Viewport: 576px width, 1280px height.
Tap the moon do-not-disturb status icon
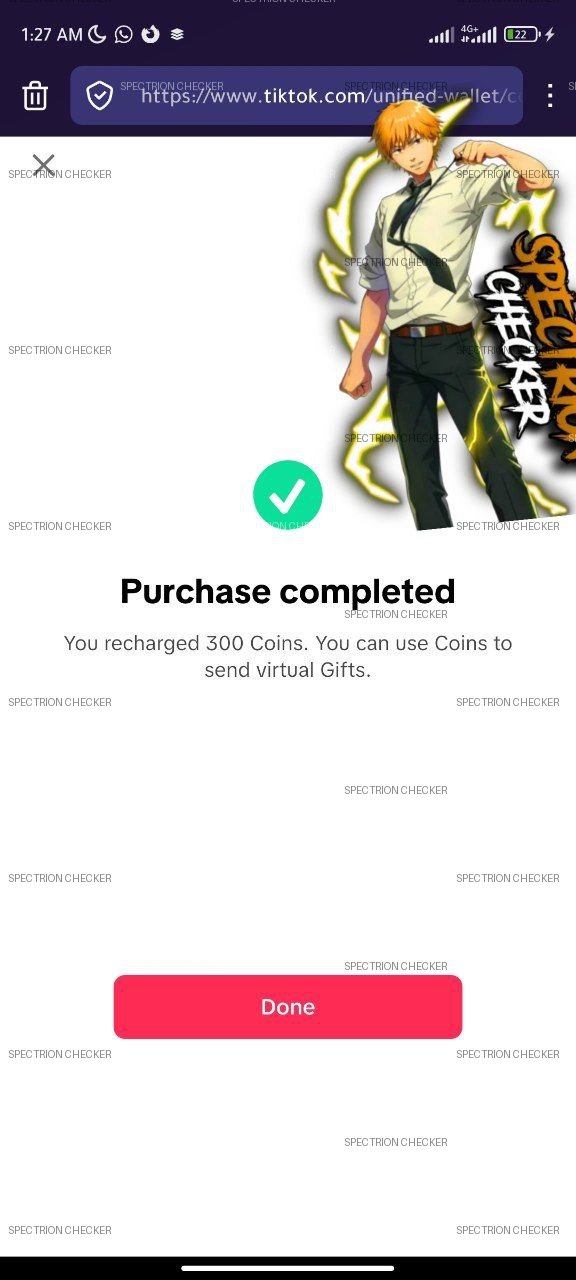click(x=97, y=34)
